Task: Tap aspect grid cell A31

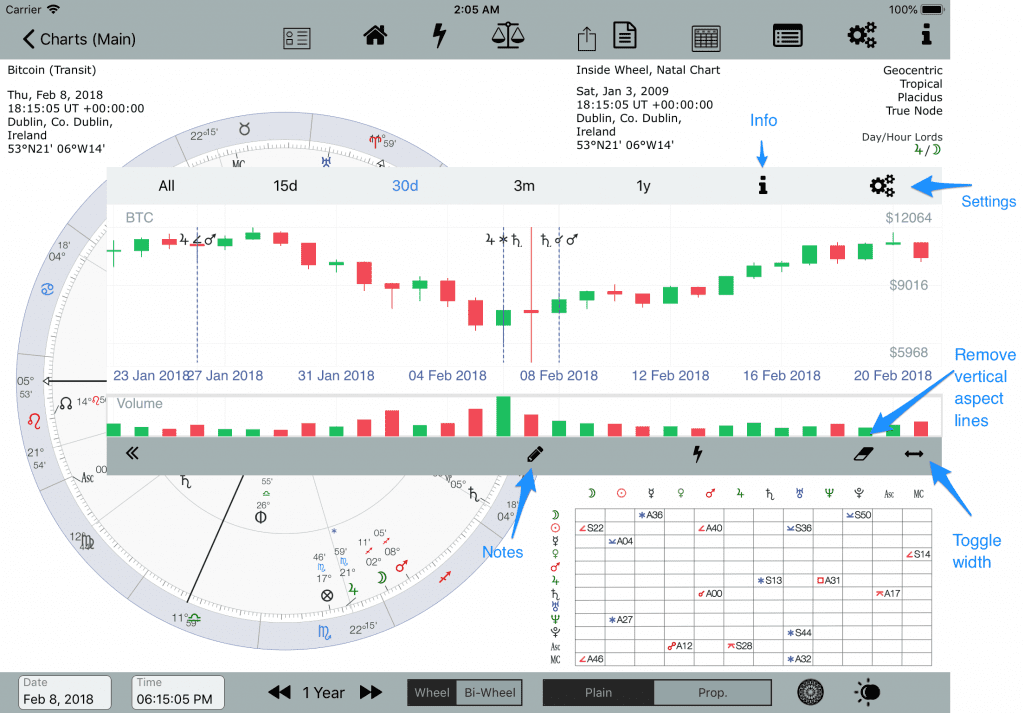Action: [828, 580]
